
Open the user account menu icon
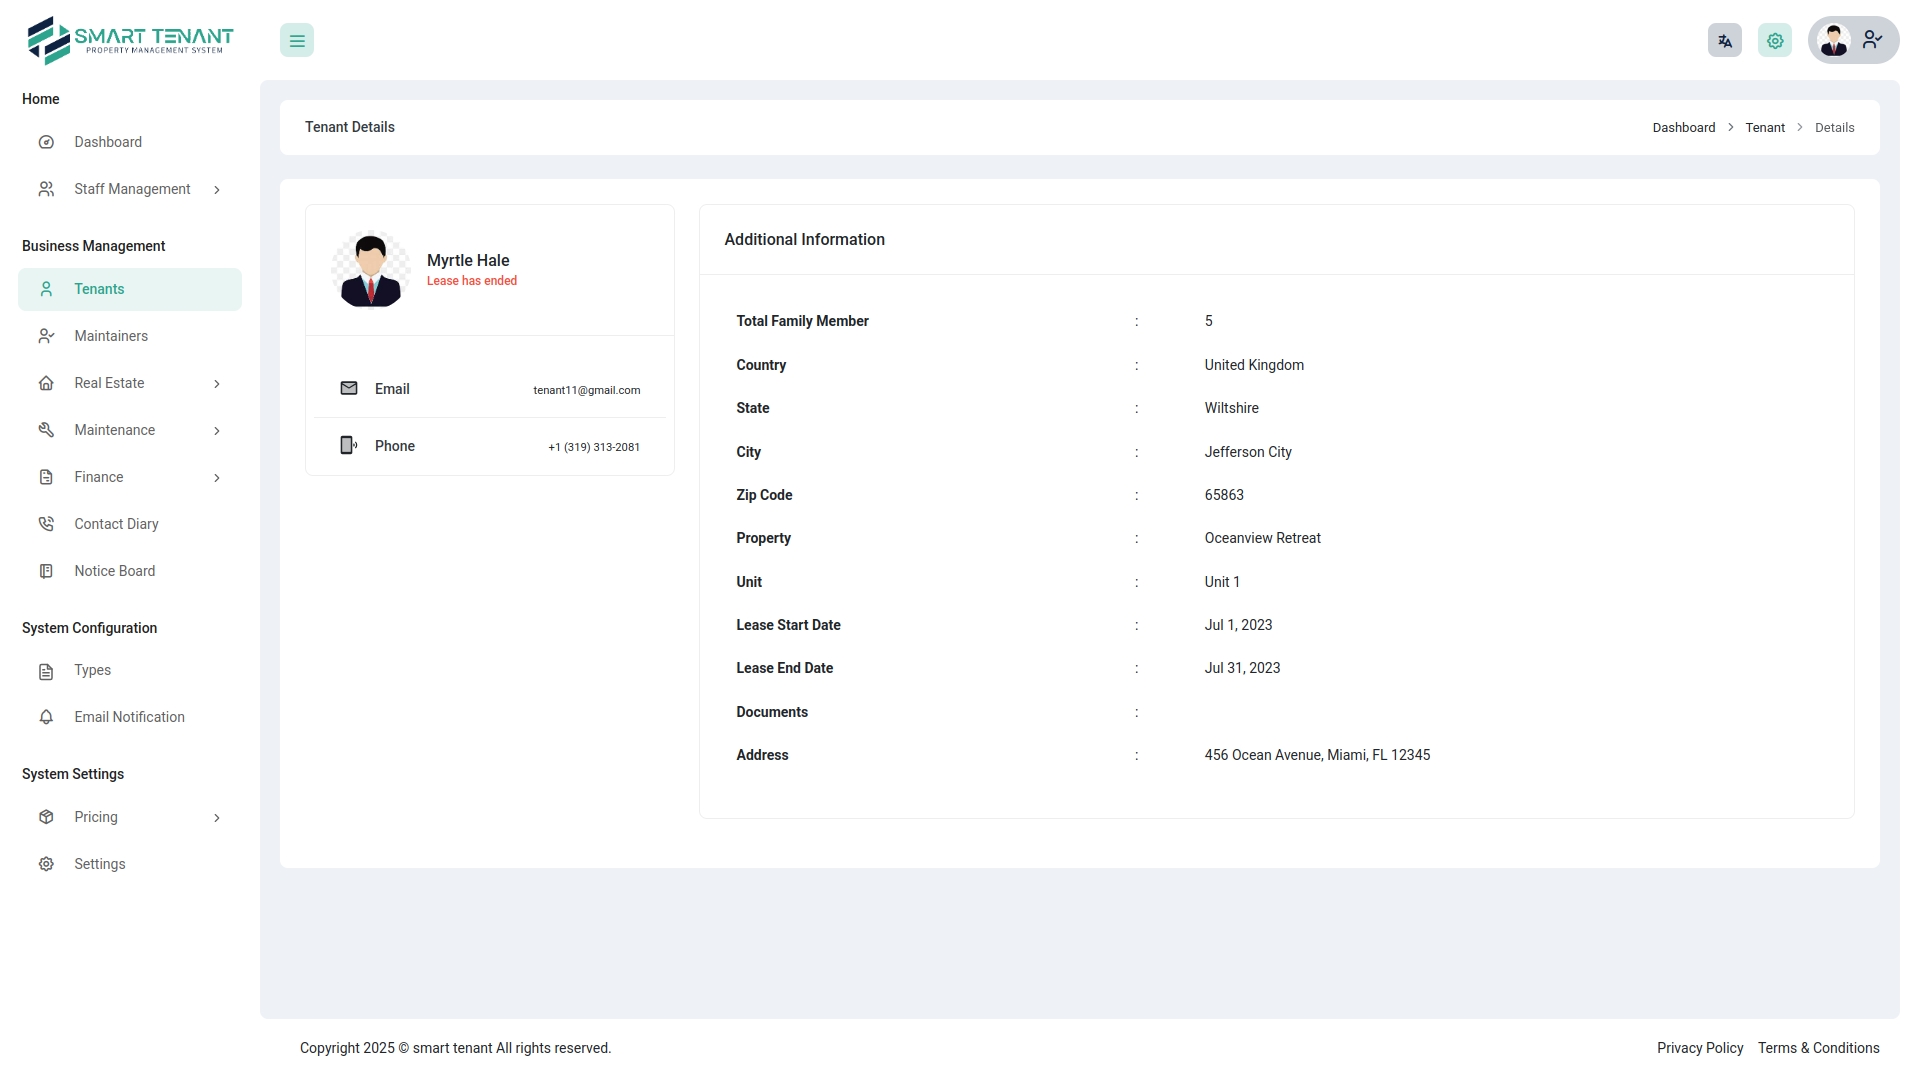click(1872, 40)
